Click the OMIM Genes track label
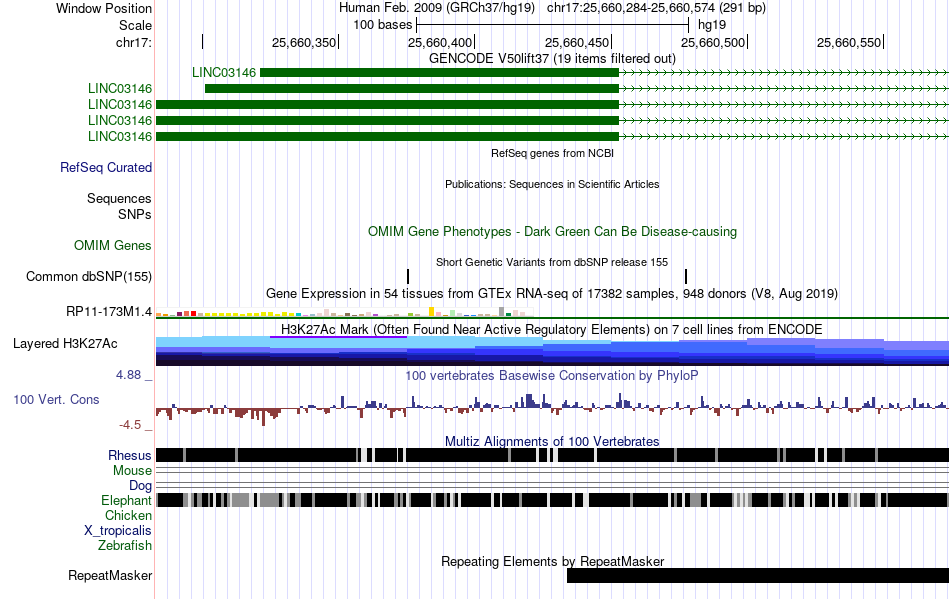Viewport: 950px width, 599px height. tap(113, 245)
